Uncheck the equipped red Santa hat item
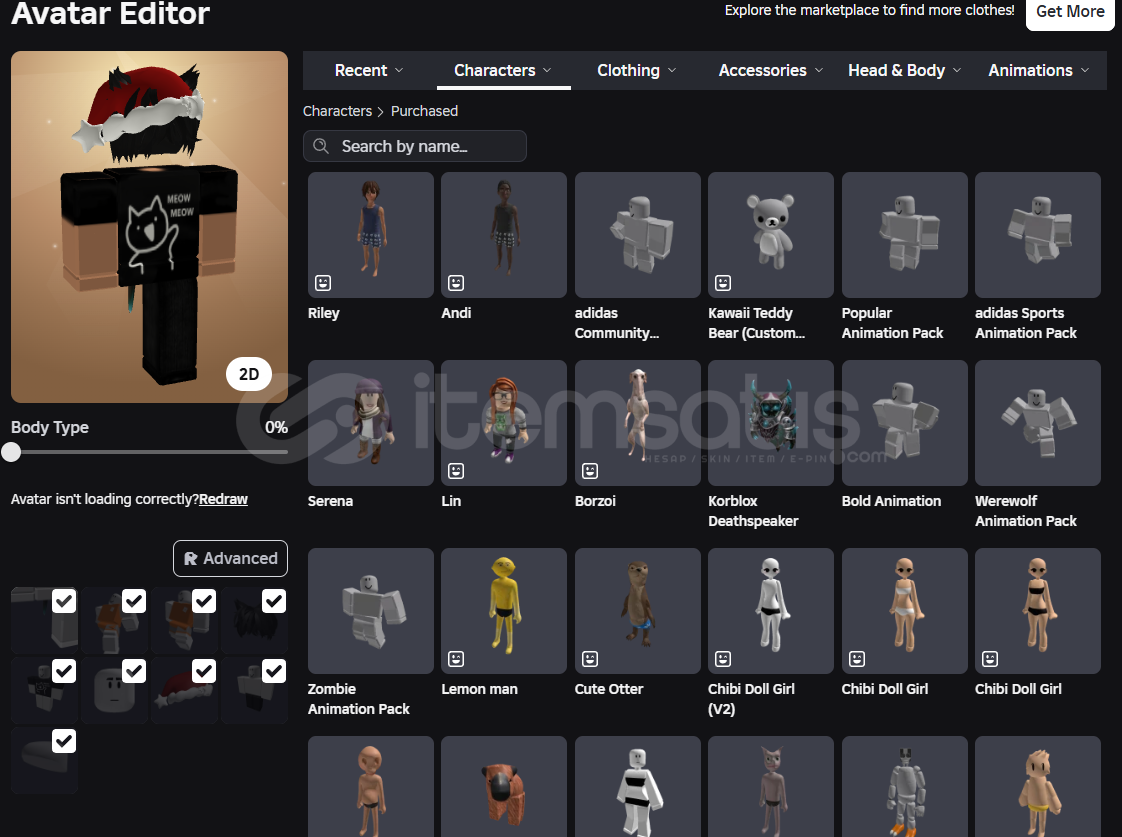The height and width of the screenshot is (837, 1122). 204,671
